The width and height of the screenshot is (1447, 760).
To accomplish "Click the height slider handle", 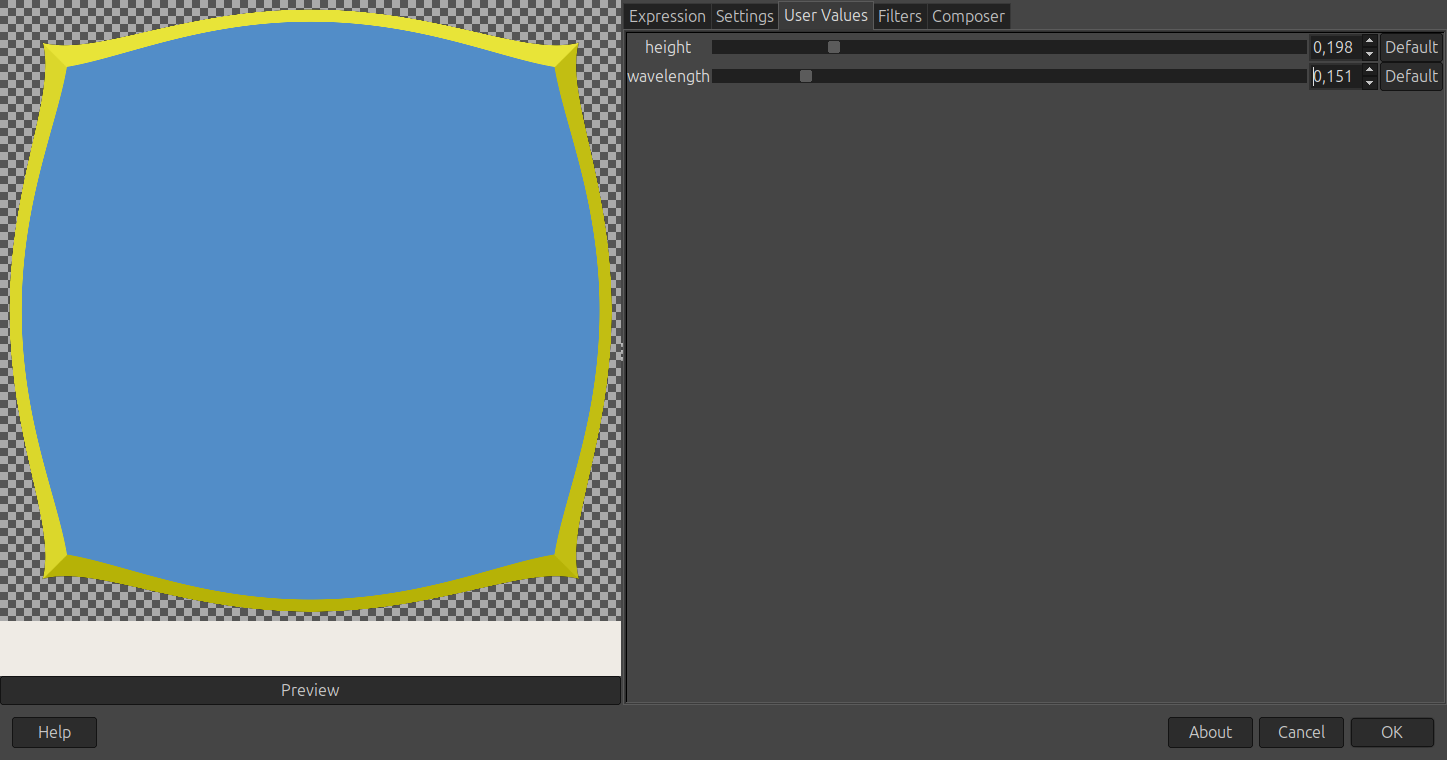I will click(x=834, y=47).
